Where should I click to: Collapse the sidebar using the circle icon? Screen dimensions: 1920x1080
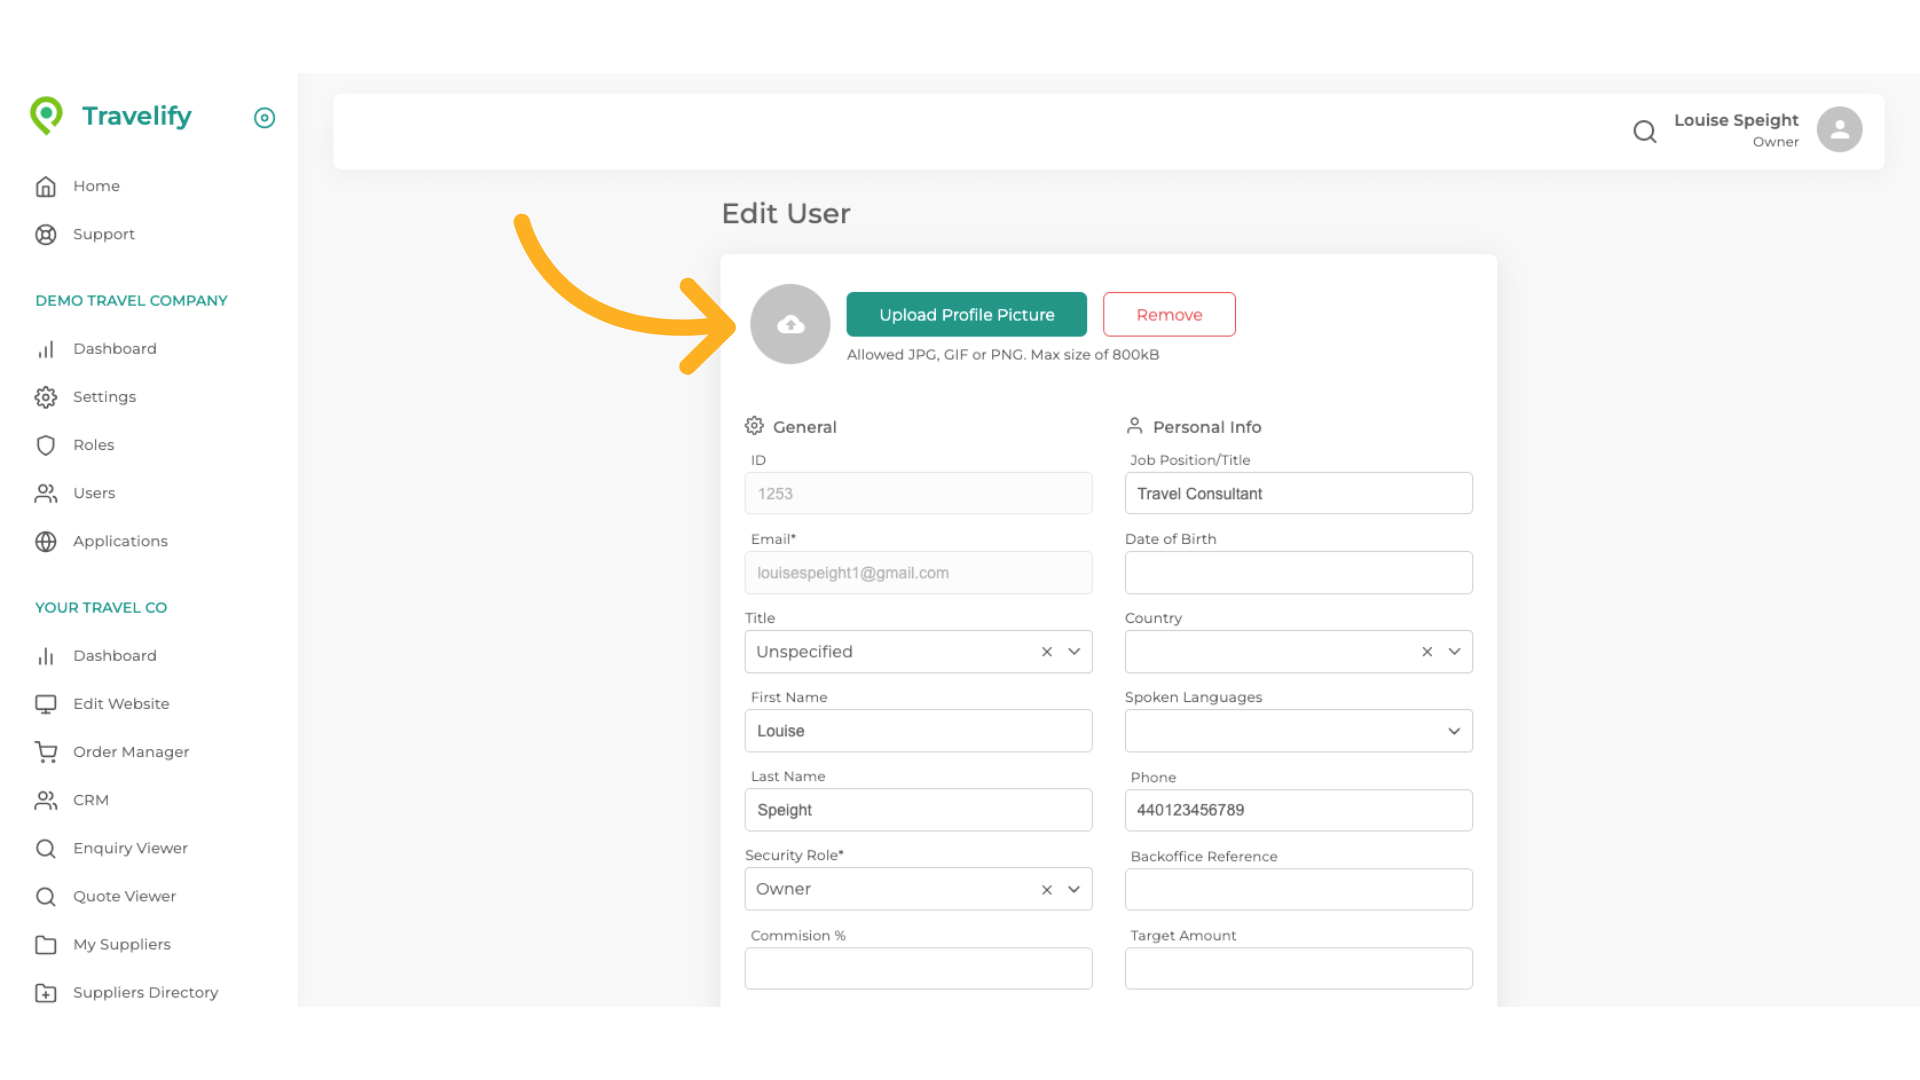point(264,118)
